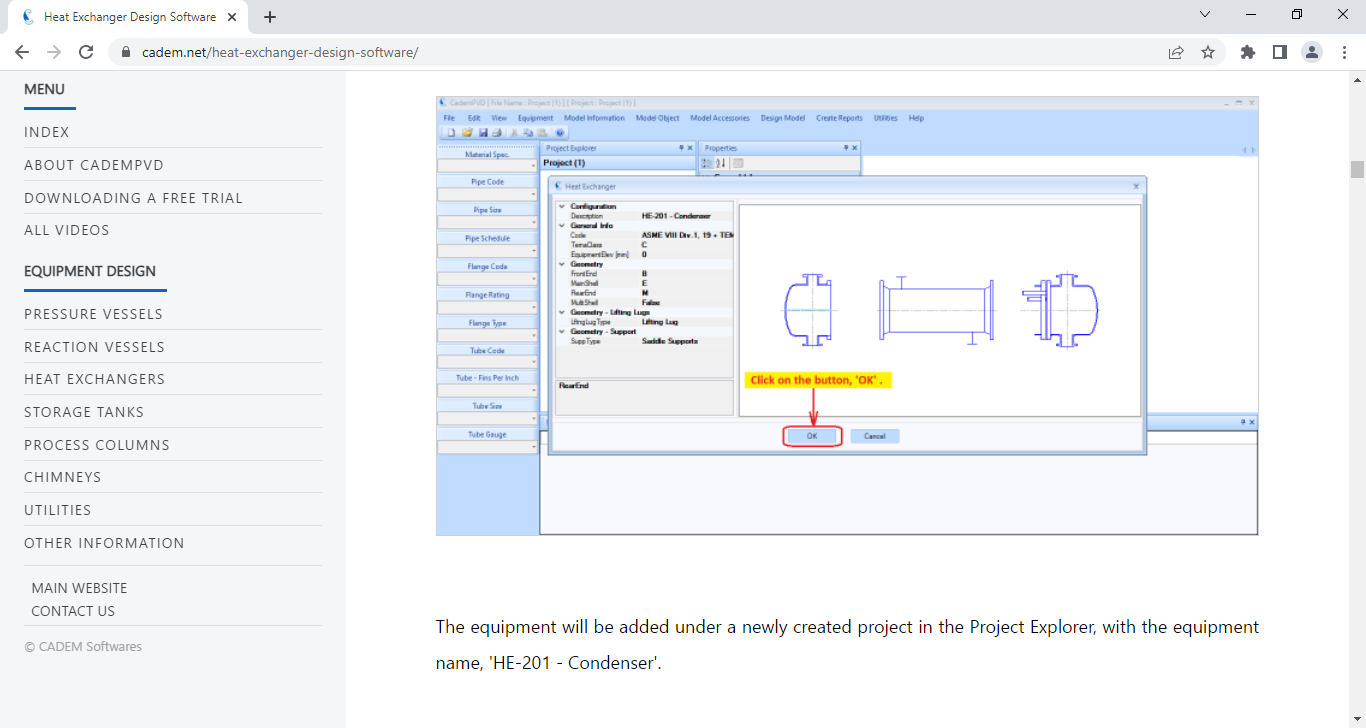Viewport: 1366px width, 728px height.
Task: Toggle auto-hide pin on the Properties panel
Action: pos(846,147)
